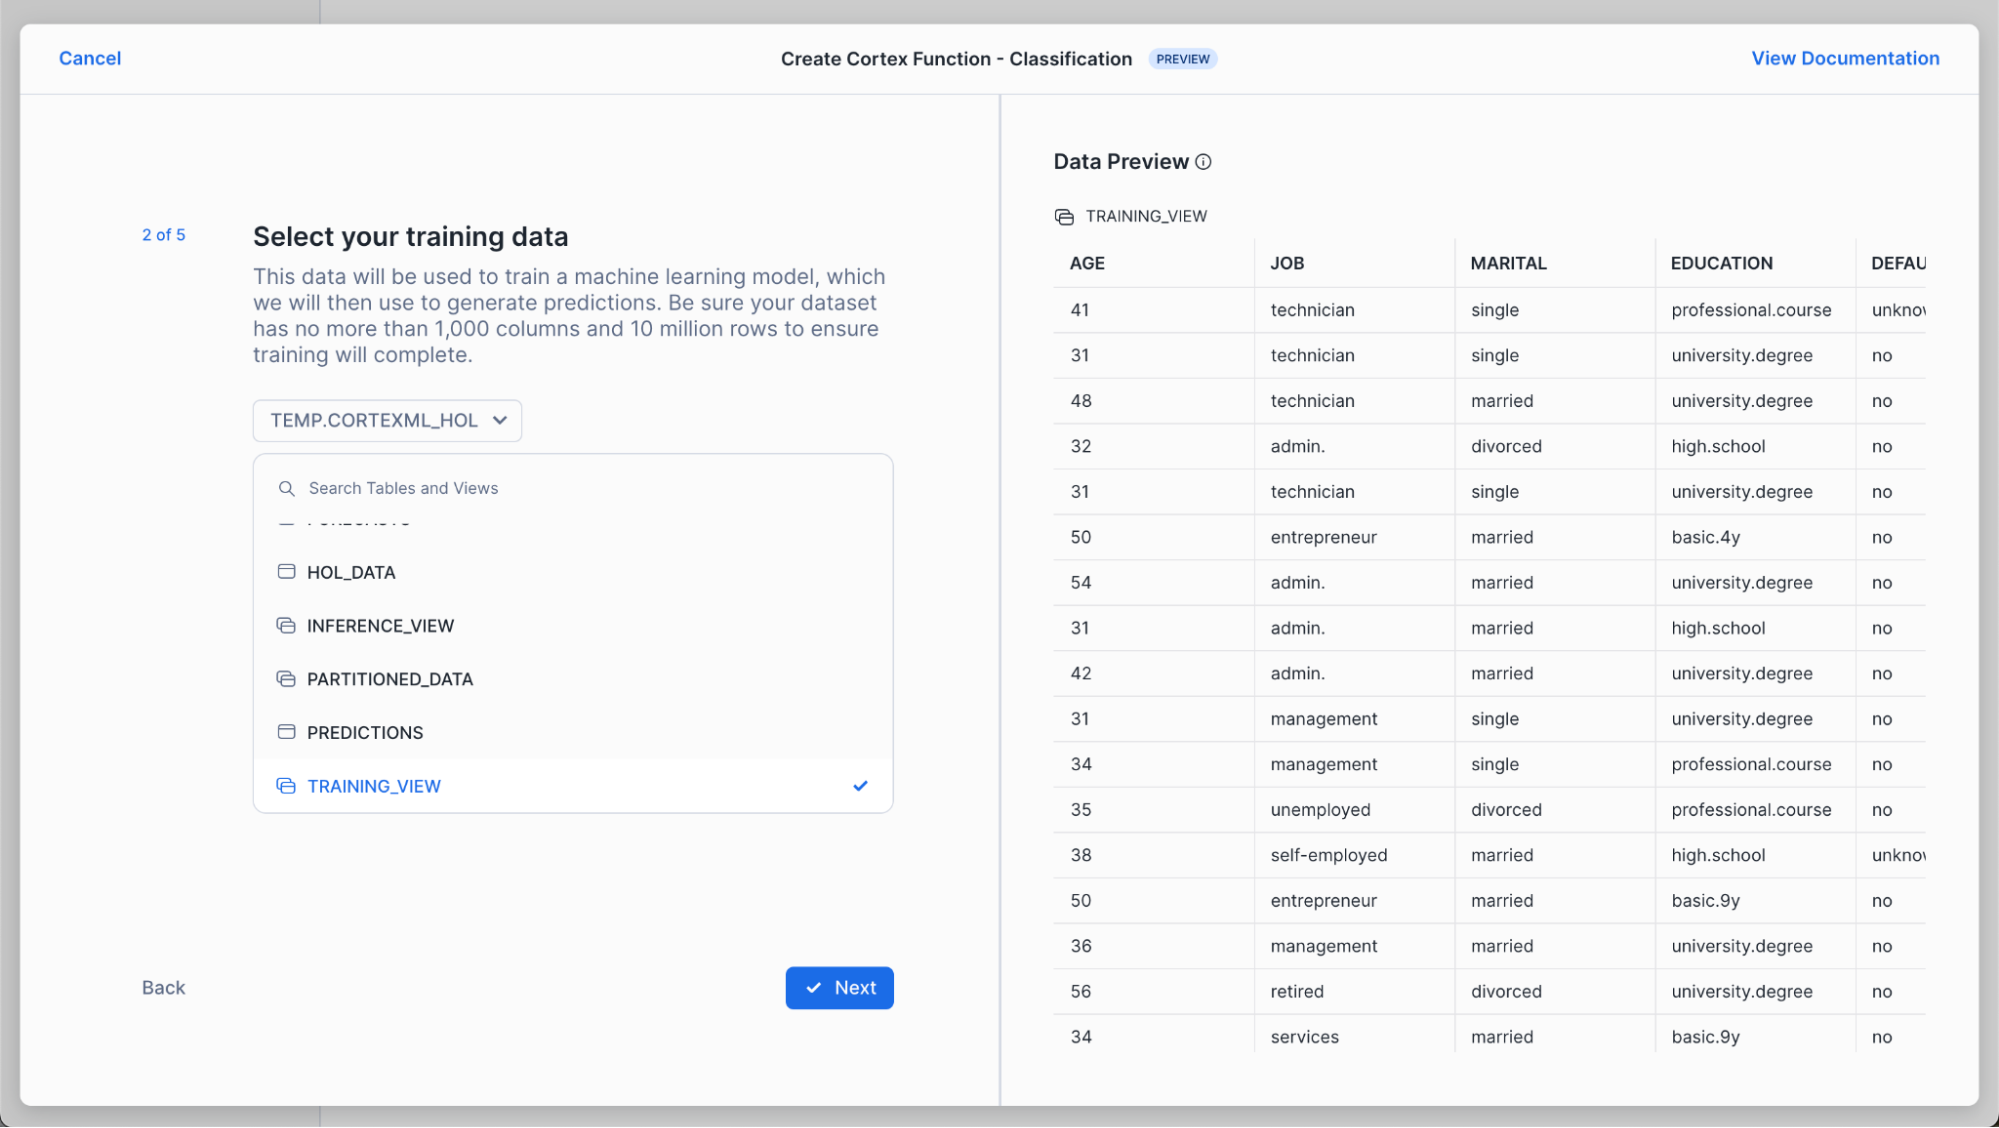Click the TRAINING_VIEW icon in list
This screenshot has height=1128, width=1999.
pyautogui.click(x=286, y=786)
